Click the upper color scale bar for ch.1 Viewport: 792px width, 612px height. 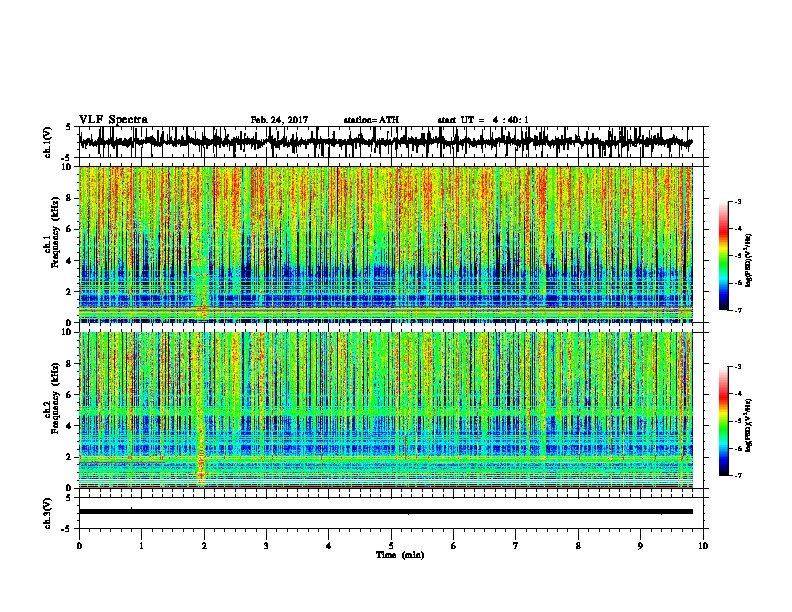pyautogui.click(x=724, y=256)
